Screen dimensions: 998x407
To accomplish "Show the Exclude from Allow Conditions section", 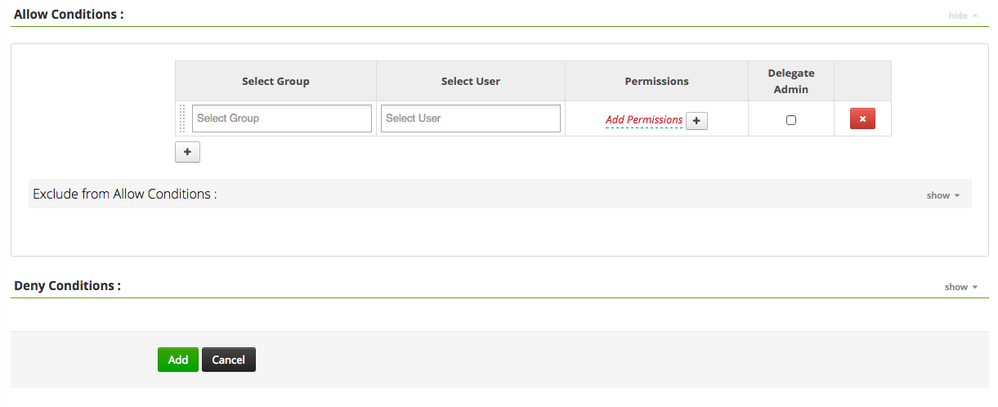I will (942, 195).
